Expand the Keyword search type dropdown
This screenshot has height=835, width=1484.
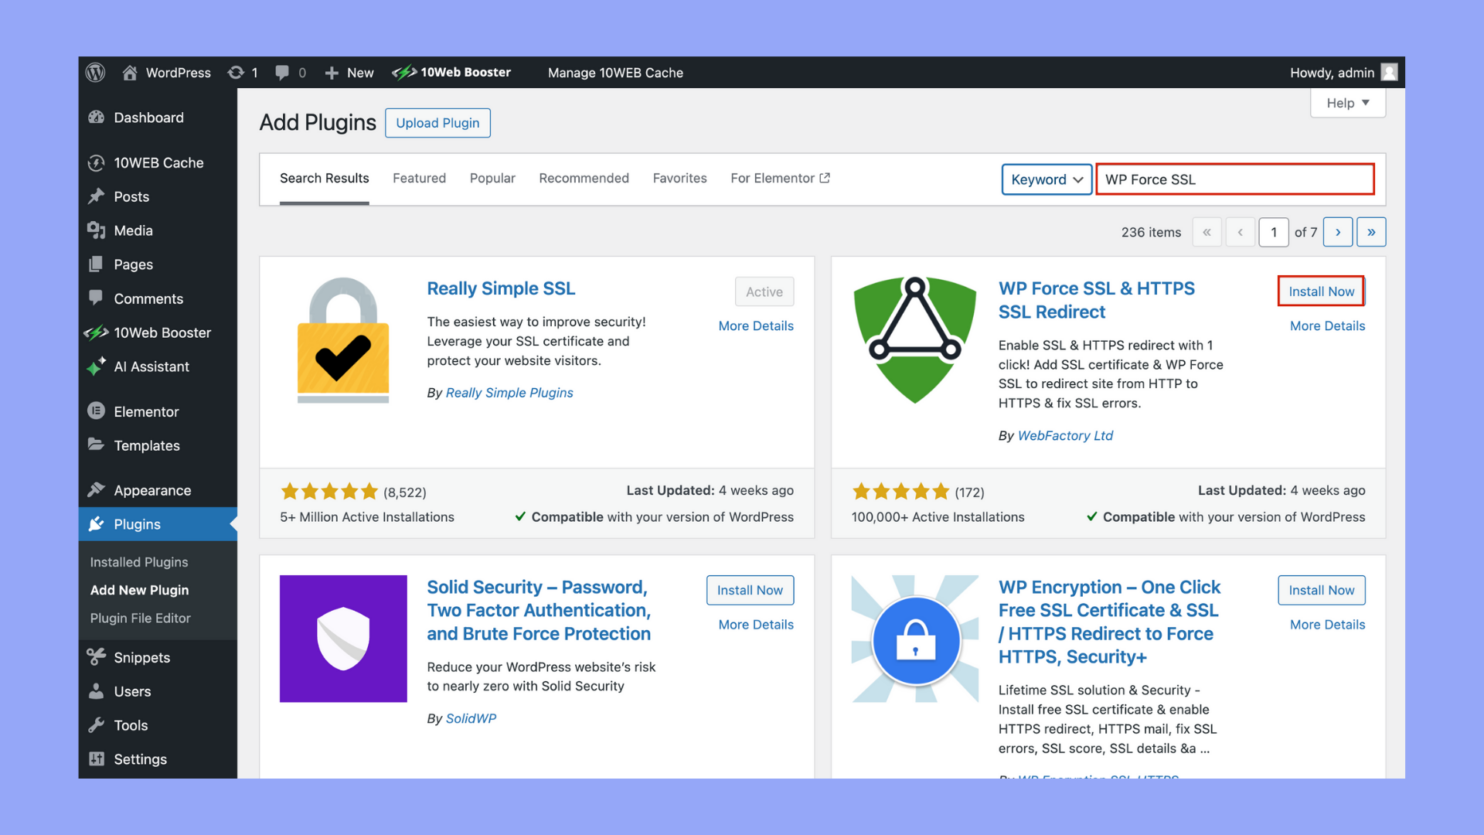[1046, 180]
